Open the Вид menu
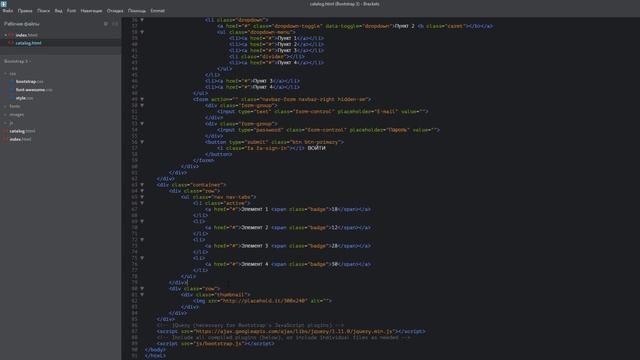Screen dimensions: 640x360 (x=58, y=11)
